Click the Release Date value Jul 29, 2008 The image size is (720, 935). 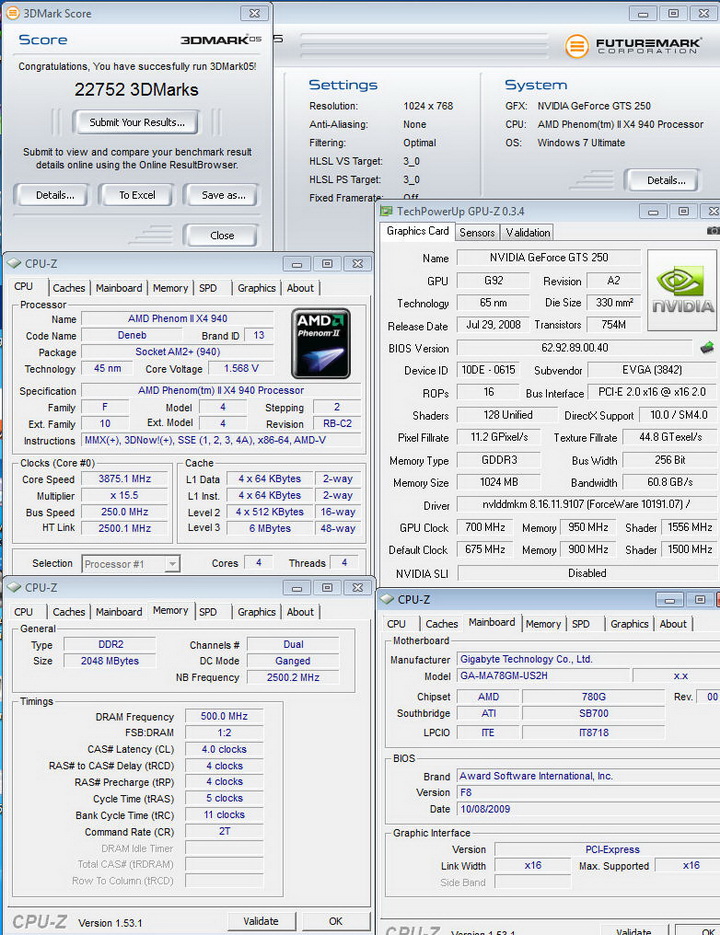tap(493, 325)
